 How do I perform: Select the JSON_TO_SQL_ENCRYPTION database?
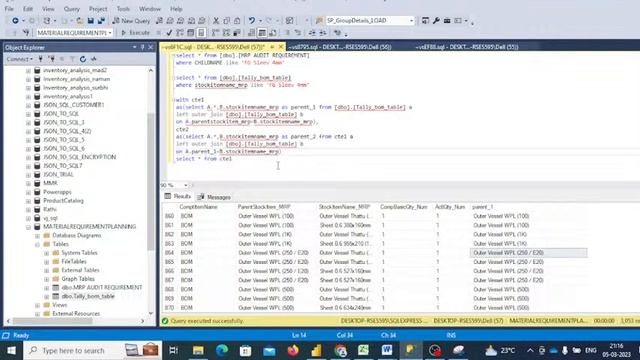(80, 157)
